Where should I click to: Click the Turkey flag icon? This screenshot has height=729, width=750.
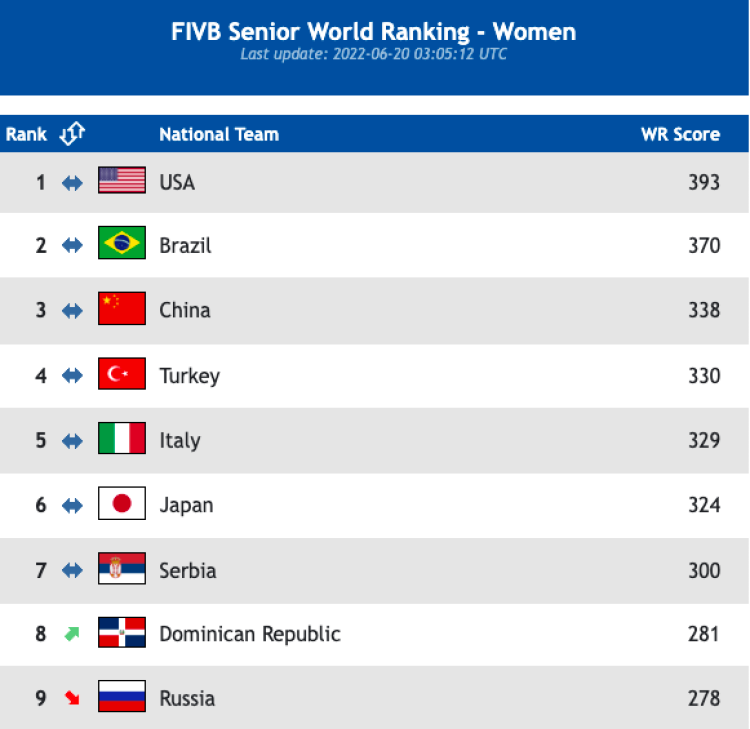click(x=122, y=373)
